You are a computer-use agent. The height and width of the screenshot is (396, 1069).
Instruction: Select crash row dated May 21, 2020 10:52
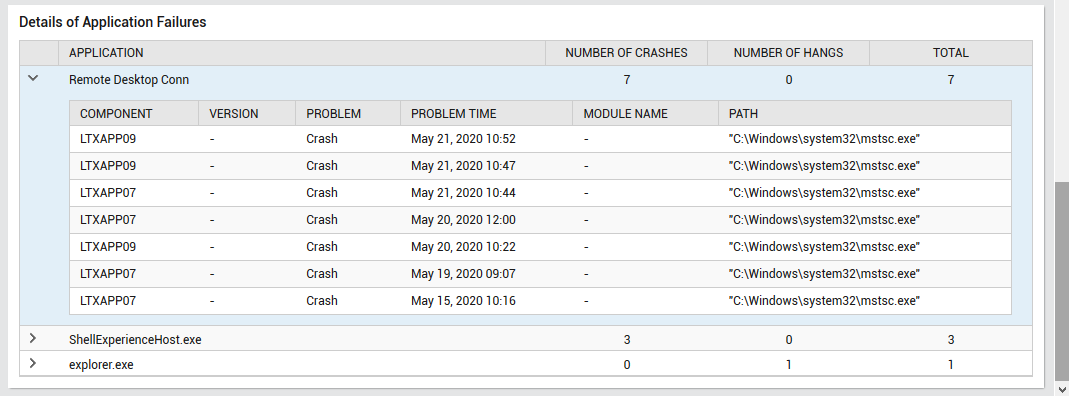tap(540, 139)
